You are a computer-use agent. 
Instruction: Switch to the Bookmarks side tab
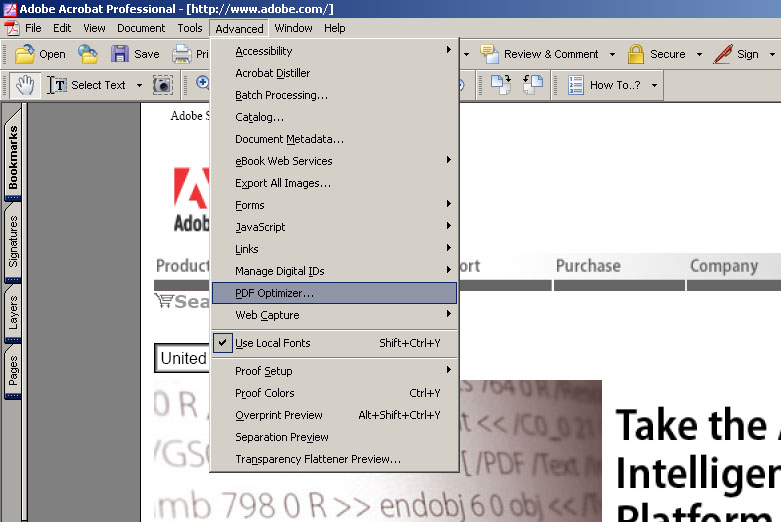[x=13, y=157]
